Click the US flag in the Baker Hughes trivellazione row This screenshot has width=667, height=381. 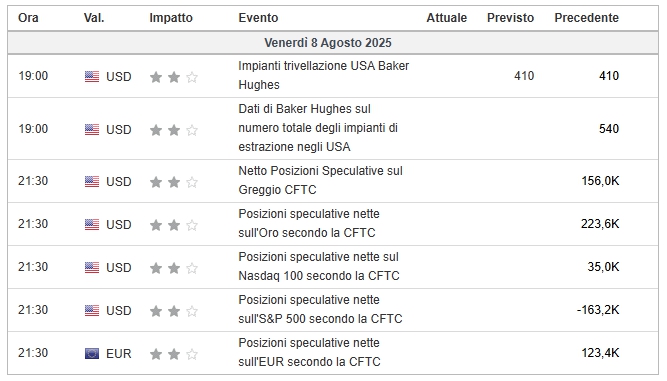coord(92,77)
